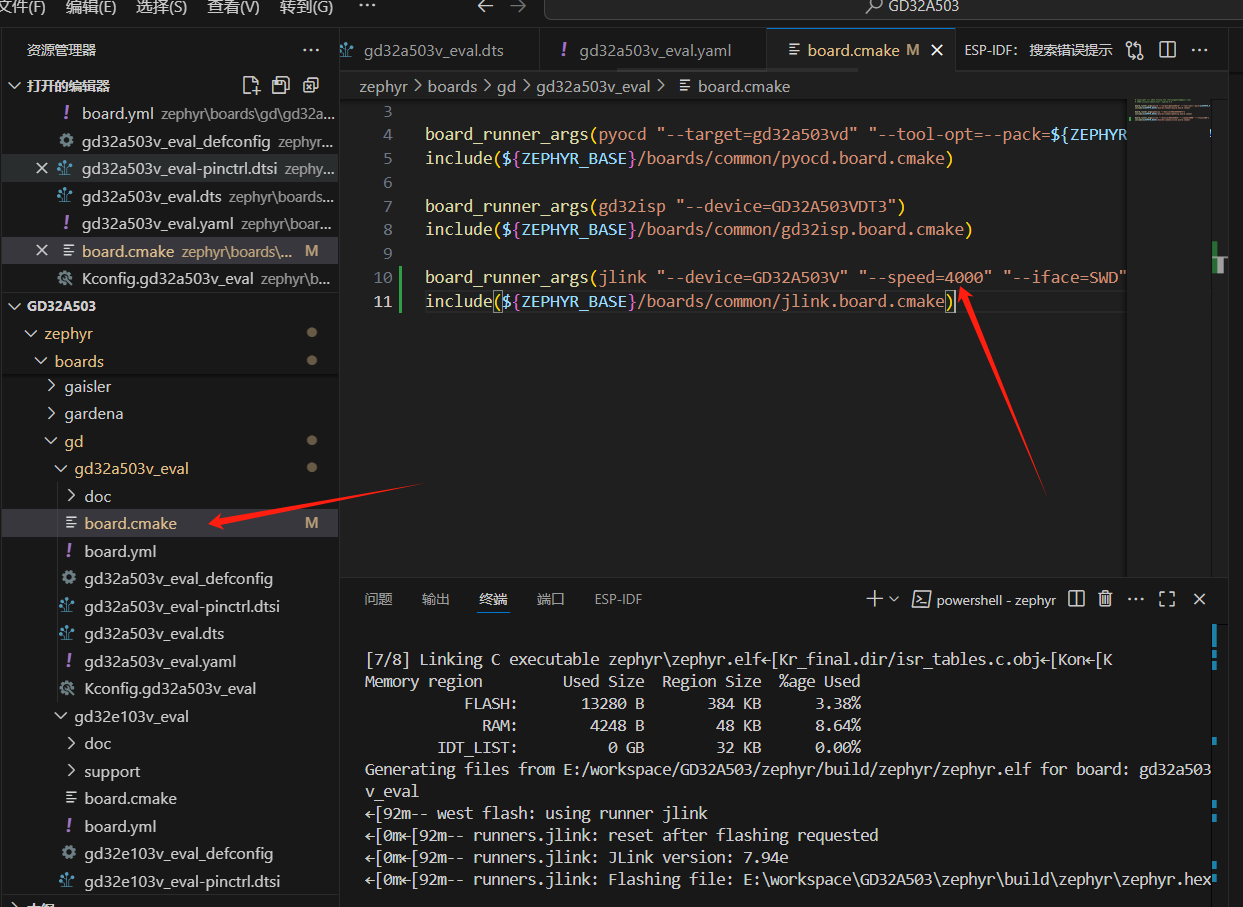Maximize the terminal panel size
The height and width of the screenshot is (907, 1243).
[x=1167, y=599]
